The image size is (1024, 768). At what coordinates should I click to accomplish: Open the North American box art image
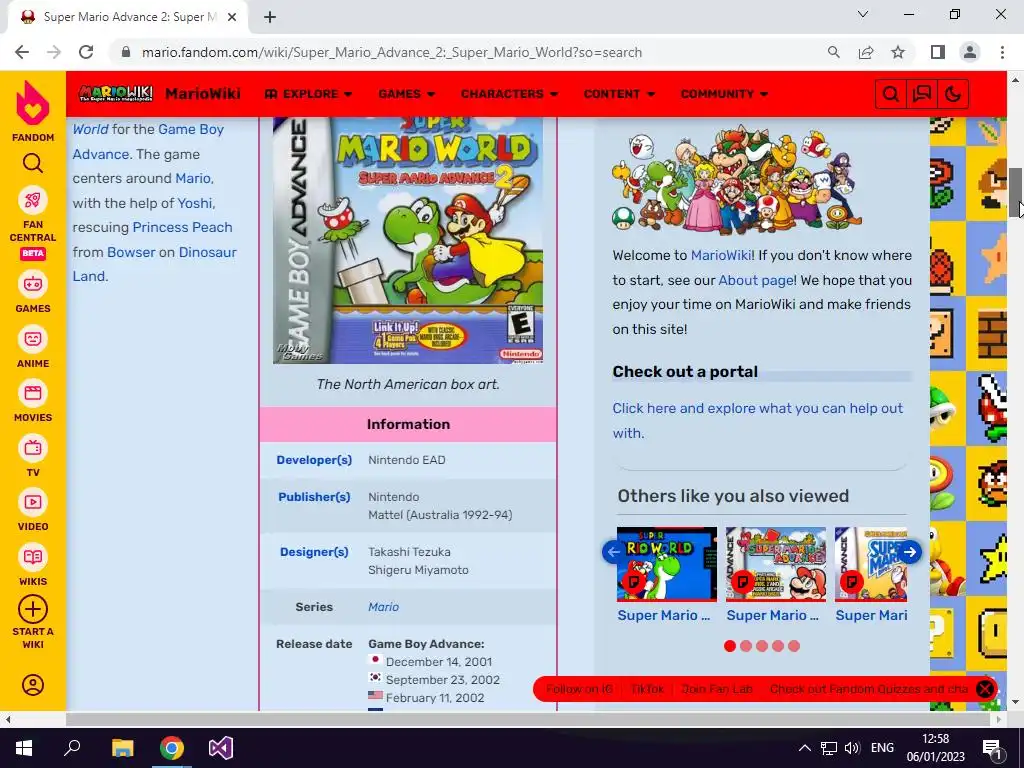coord(408,240)
